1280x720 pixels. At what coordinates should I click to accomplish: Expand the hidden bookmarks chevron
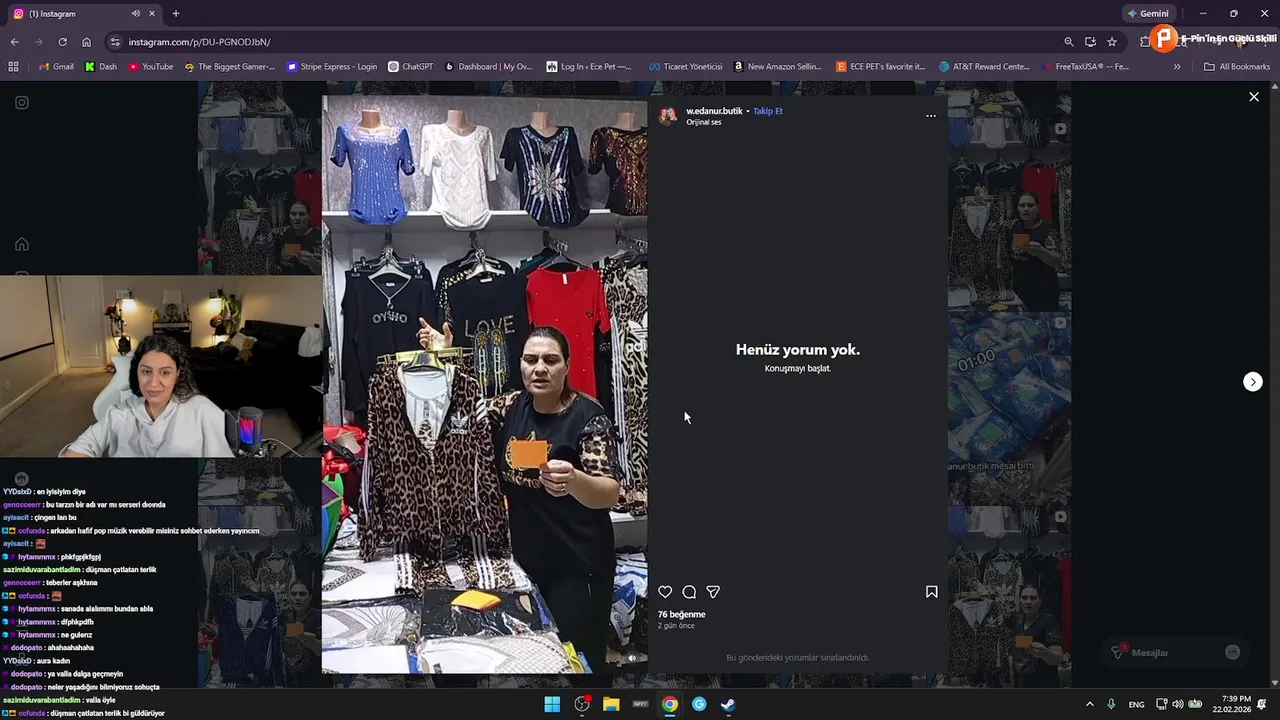(x=1177, y=67)
